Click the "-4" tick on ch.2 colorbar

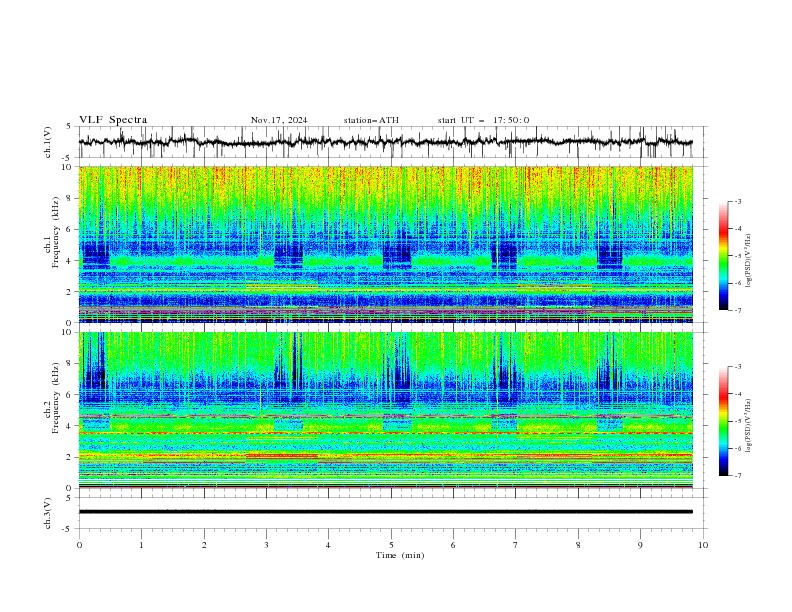[x=737, y=394]
